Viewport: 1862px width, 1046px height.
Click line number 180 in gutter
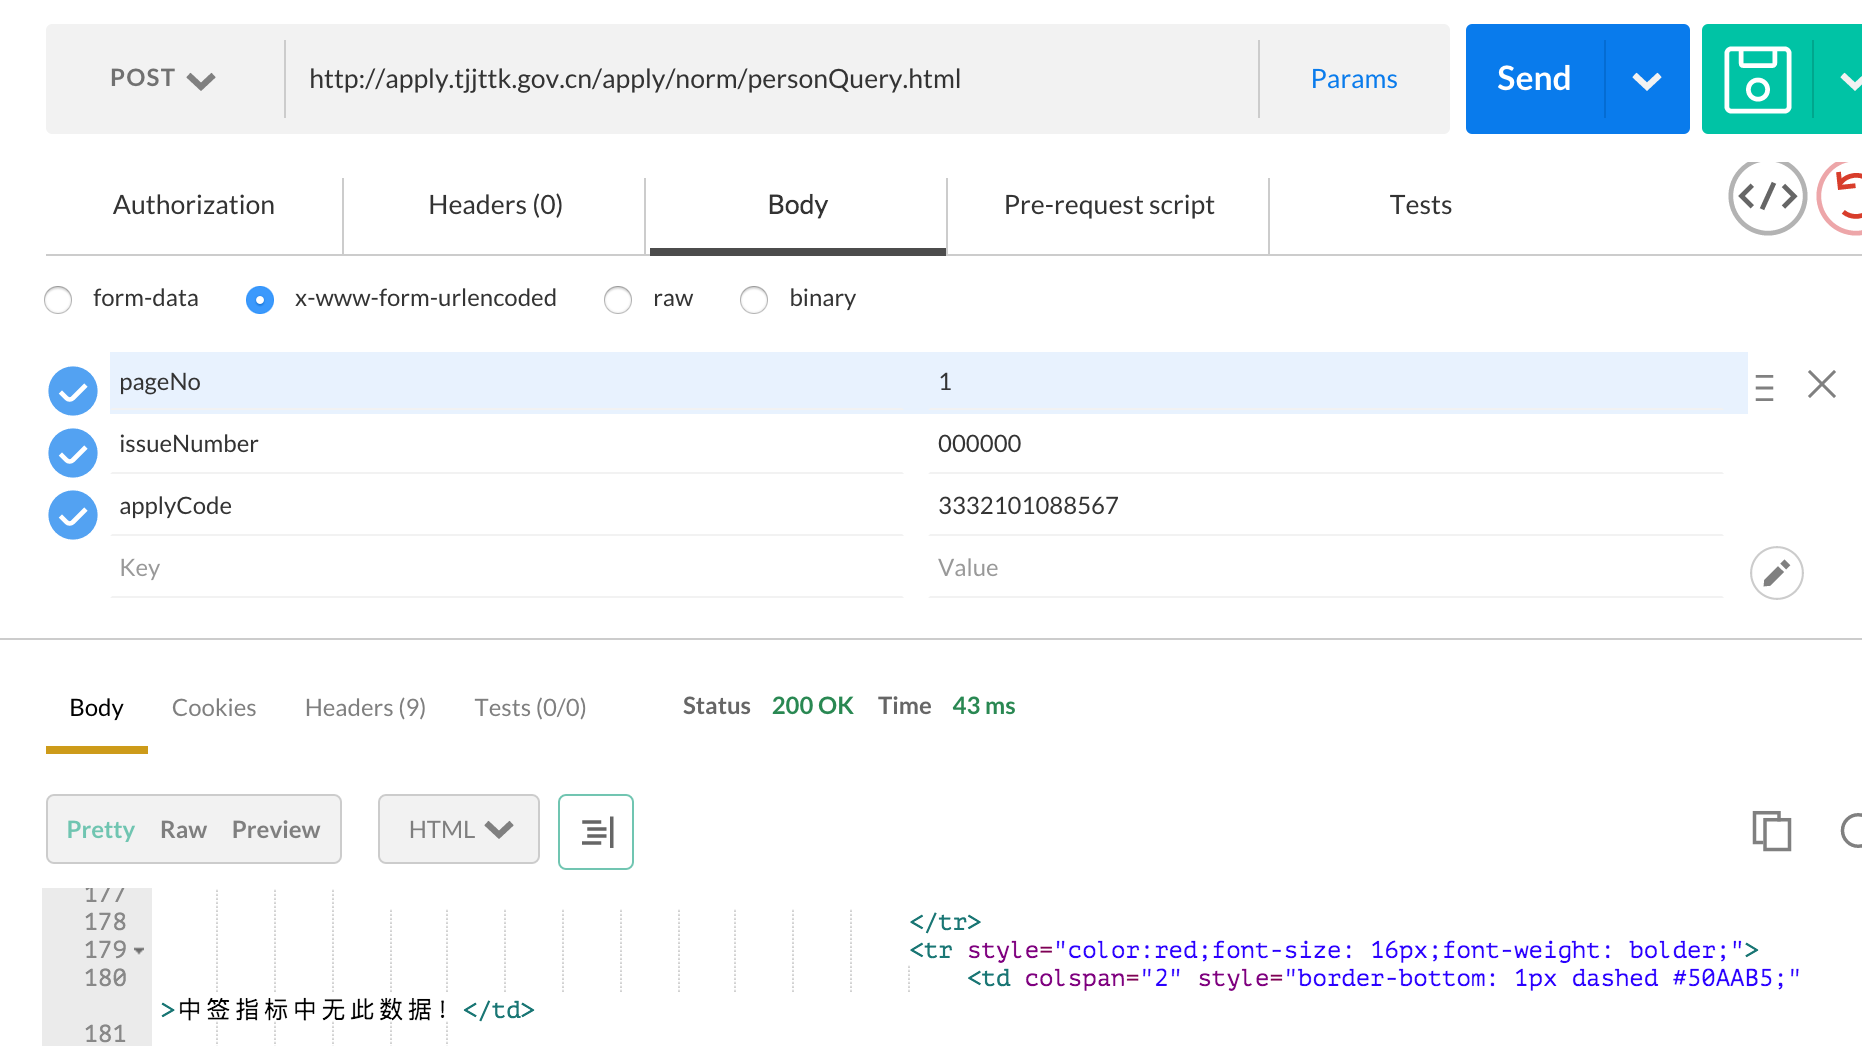[105, 978]
